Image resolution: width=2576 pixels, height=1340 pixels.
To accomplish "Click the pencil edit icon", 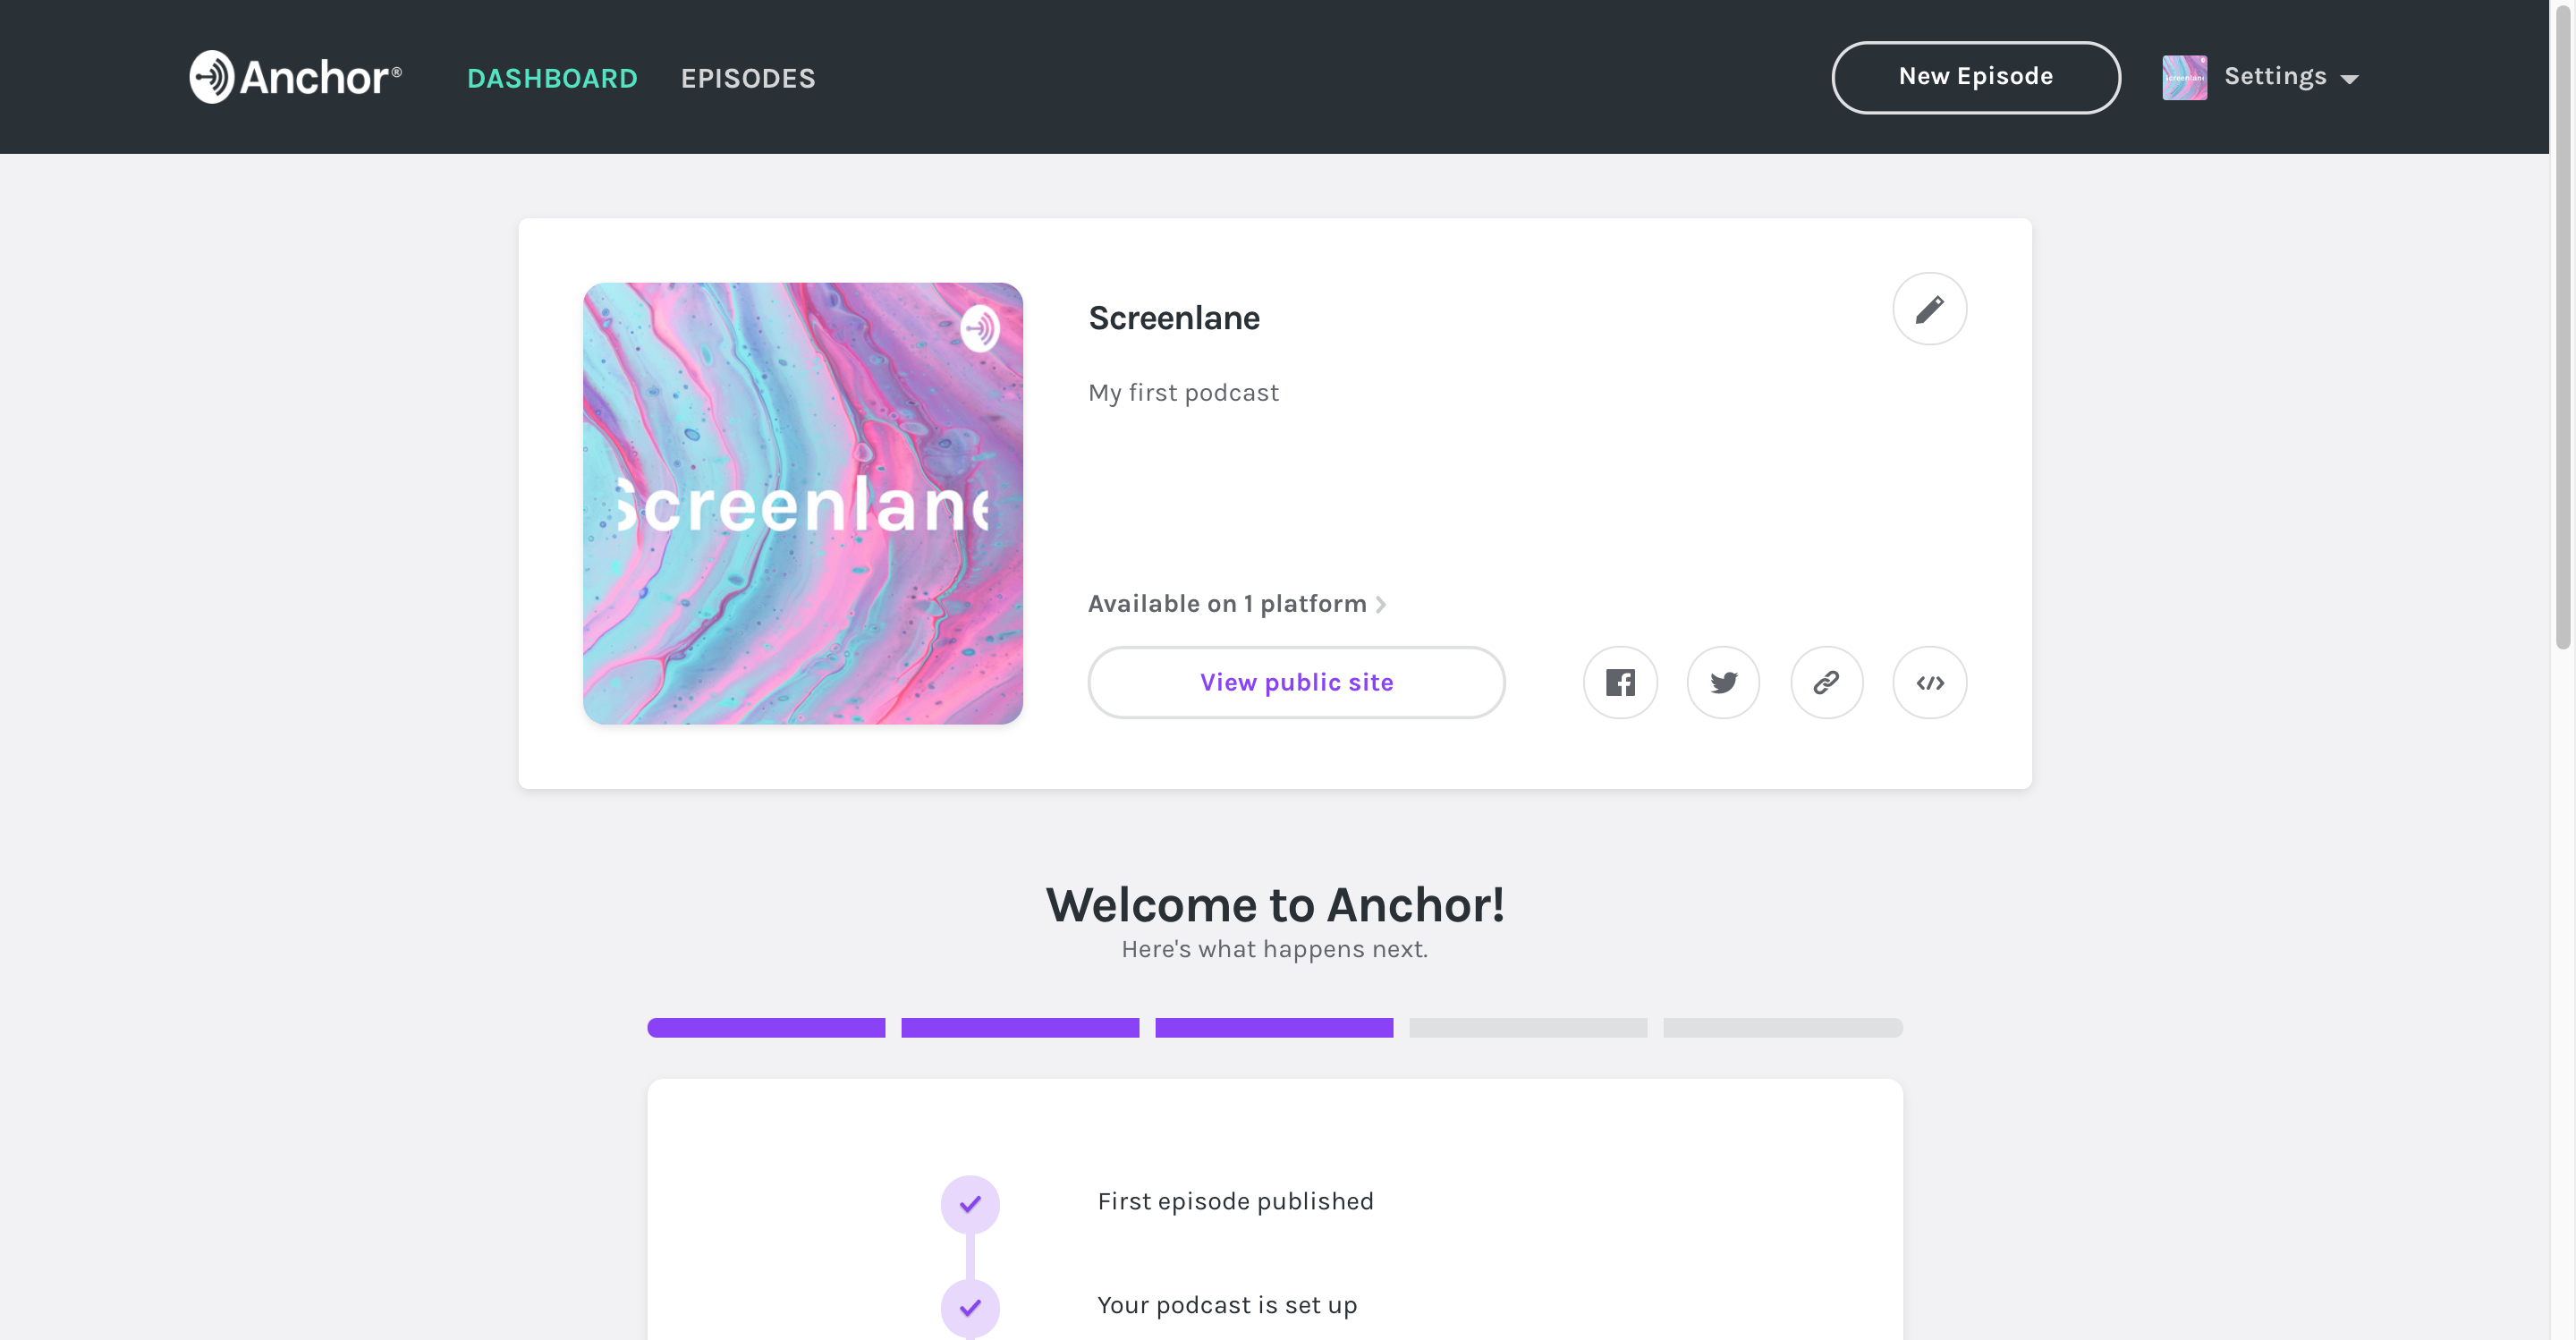I will (1930, 307).
